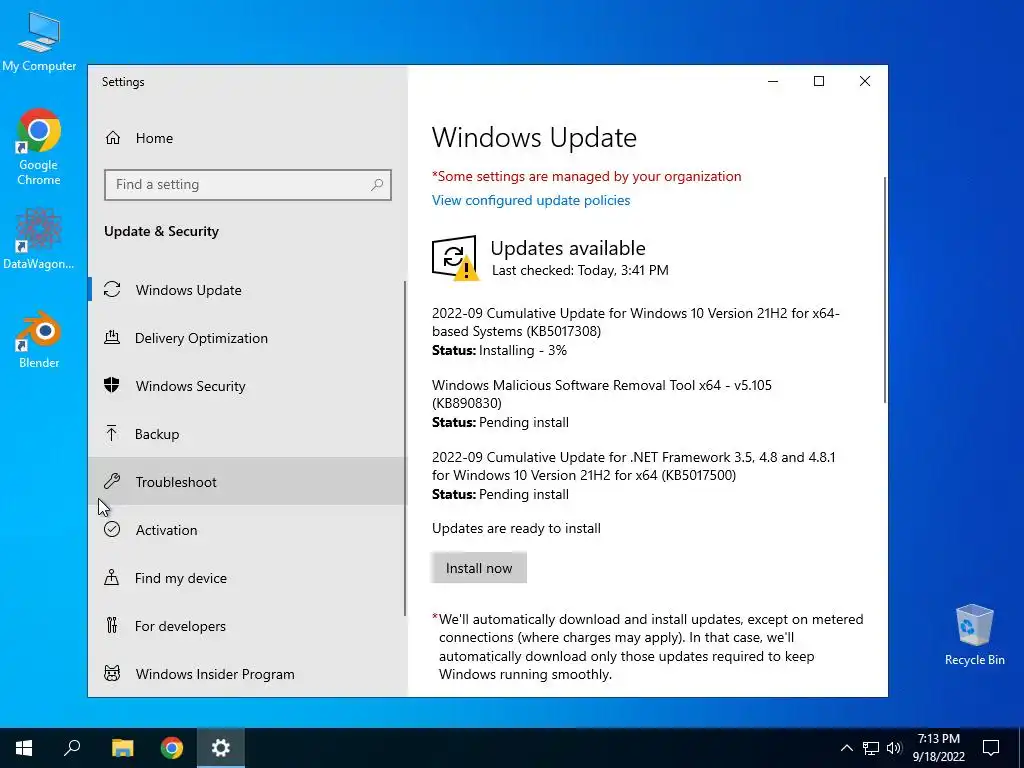Click the Windows Update sync arrows icon
The height and width of the screenshot is (768, 1024).
click(x=112, y=289)
